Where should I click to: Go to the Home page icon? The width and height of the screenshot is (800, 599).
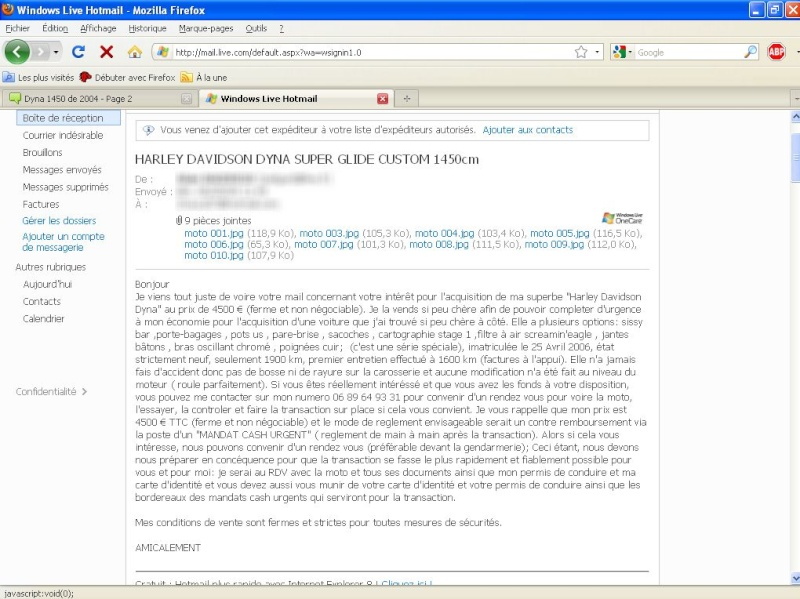(134, 52)
